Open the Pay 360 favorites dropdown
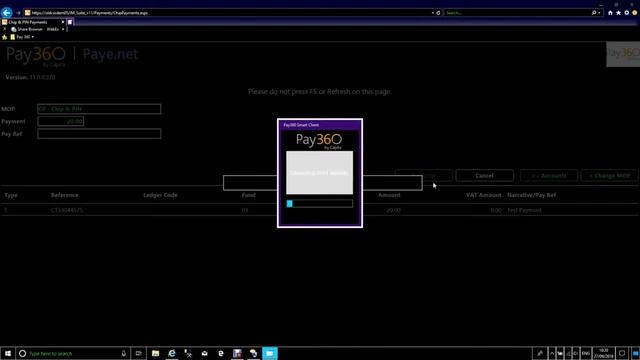 33,37
